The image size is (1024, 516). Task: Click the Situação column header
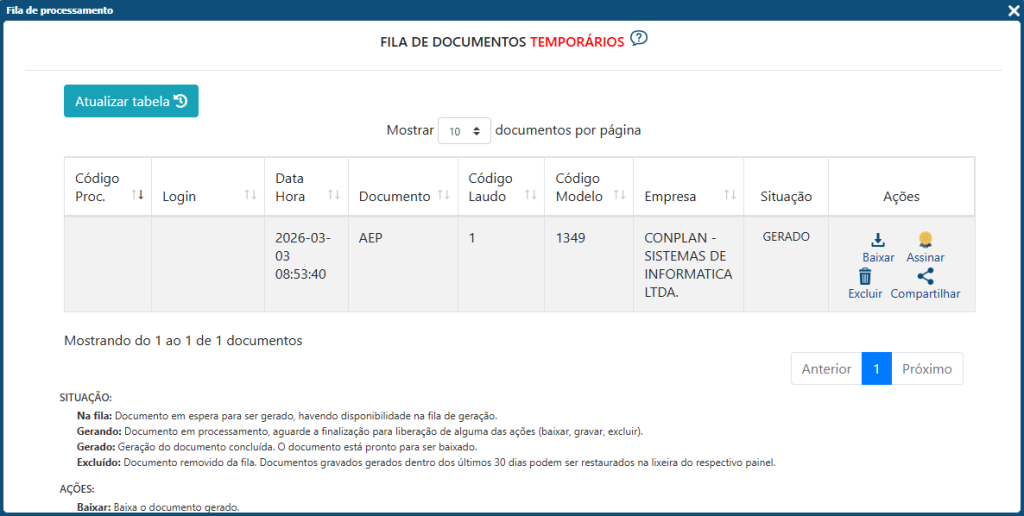[786, 196]
